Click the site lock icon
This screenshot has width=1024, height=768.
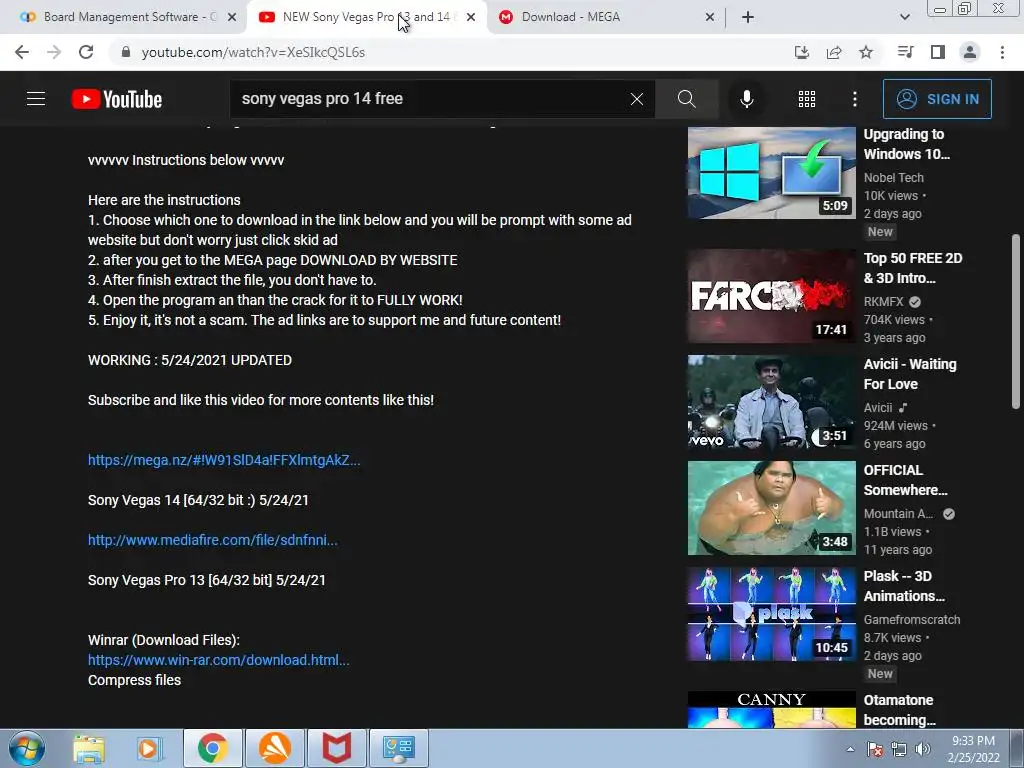(126, 52)
